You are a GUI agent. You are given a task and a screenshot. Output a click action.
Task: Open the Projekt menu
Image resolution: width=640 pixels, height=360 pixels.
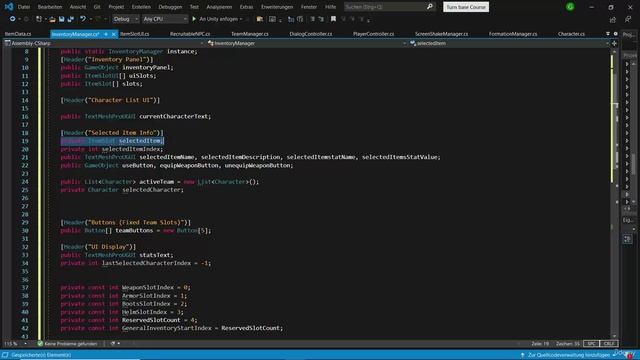[116, 7]
